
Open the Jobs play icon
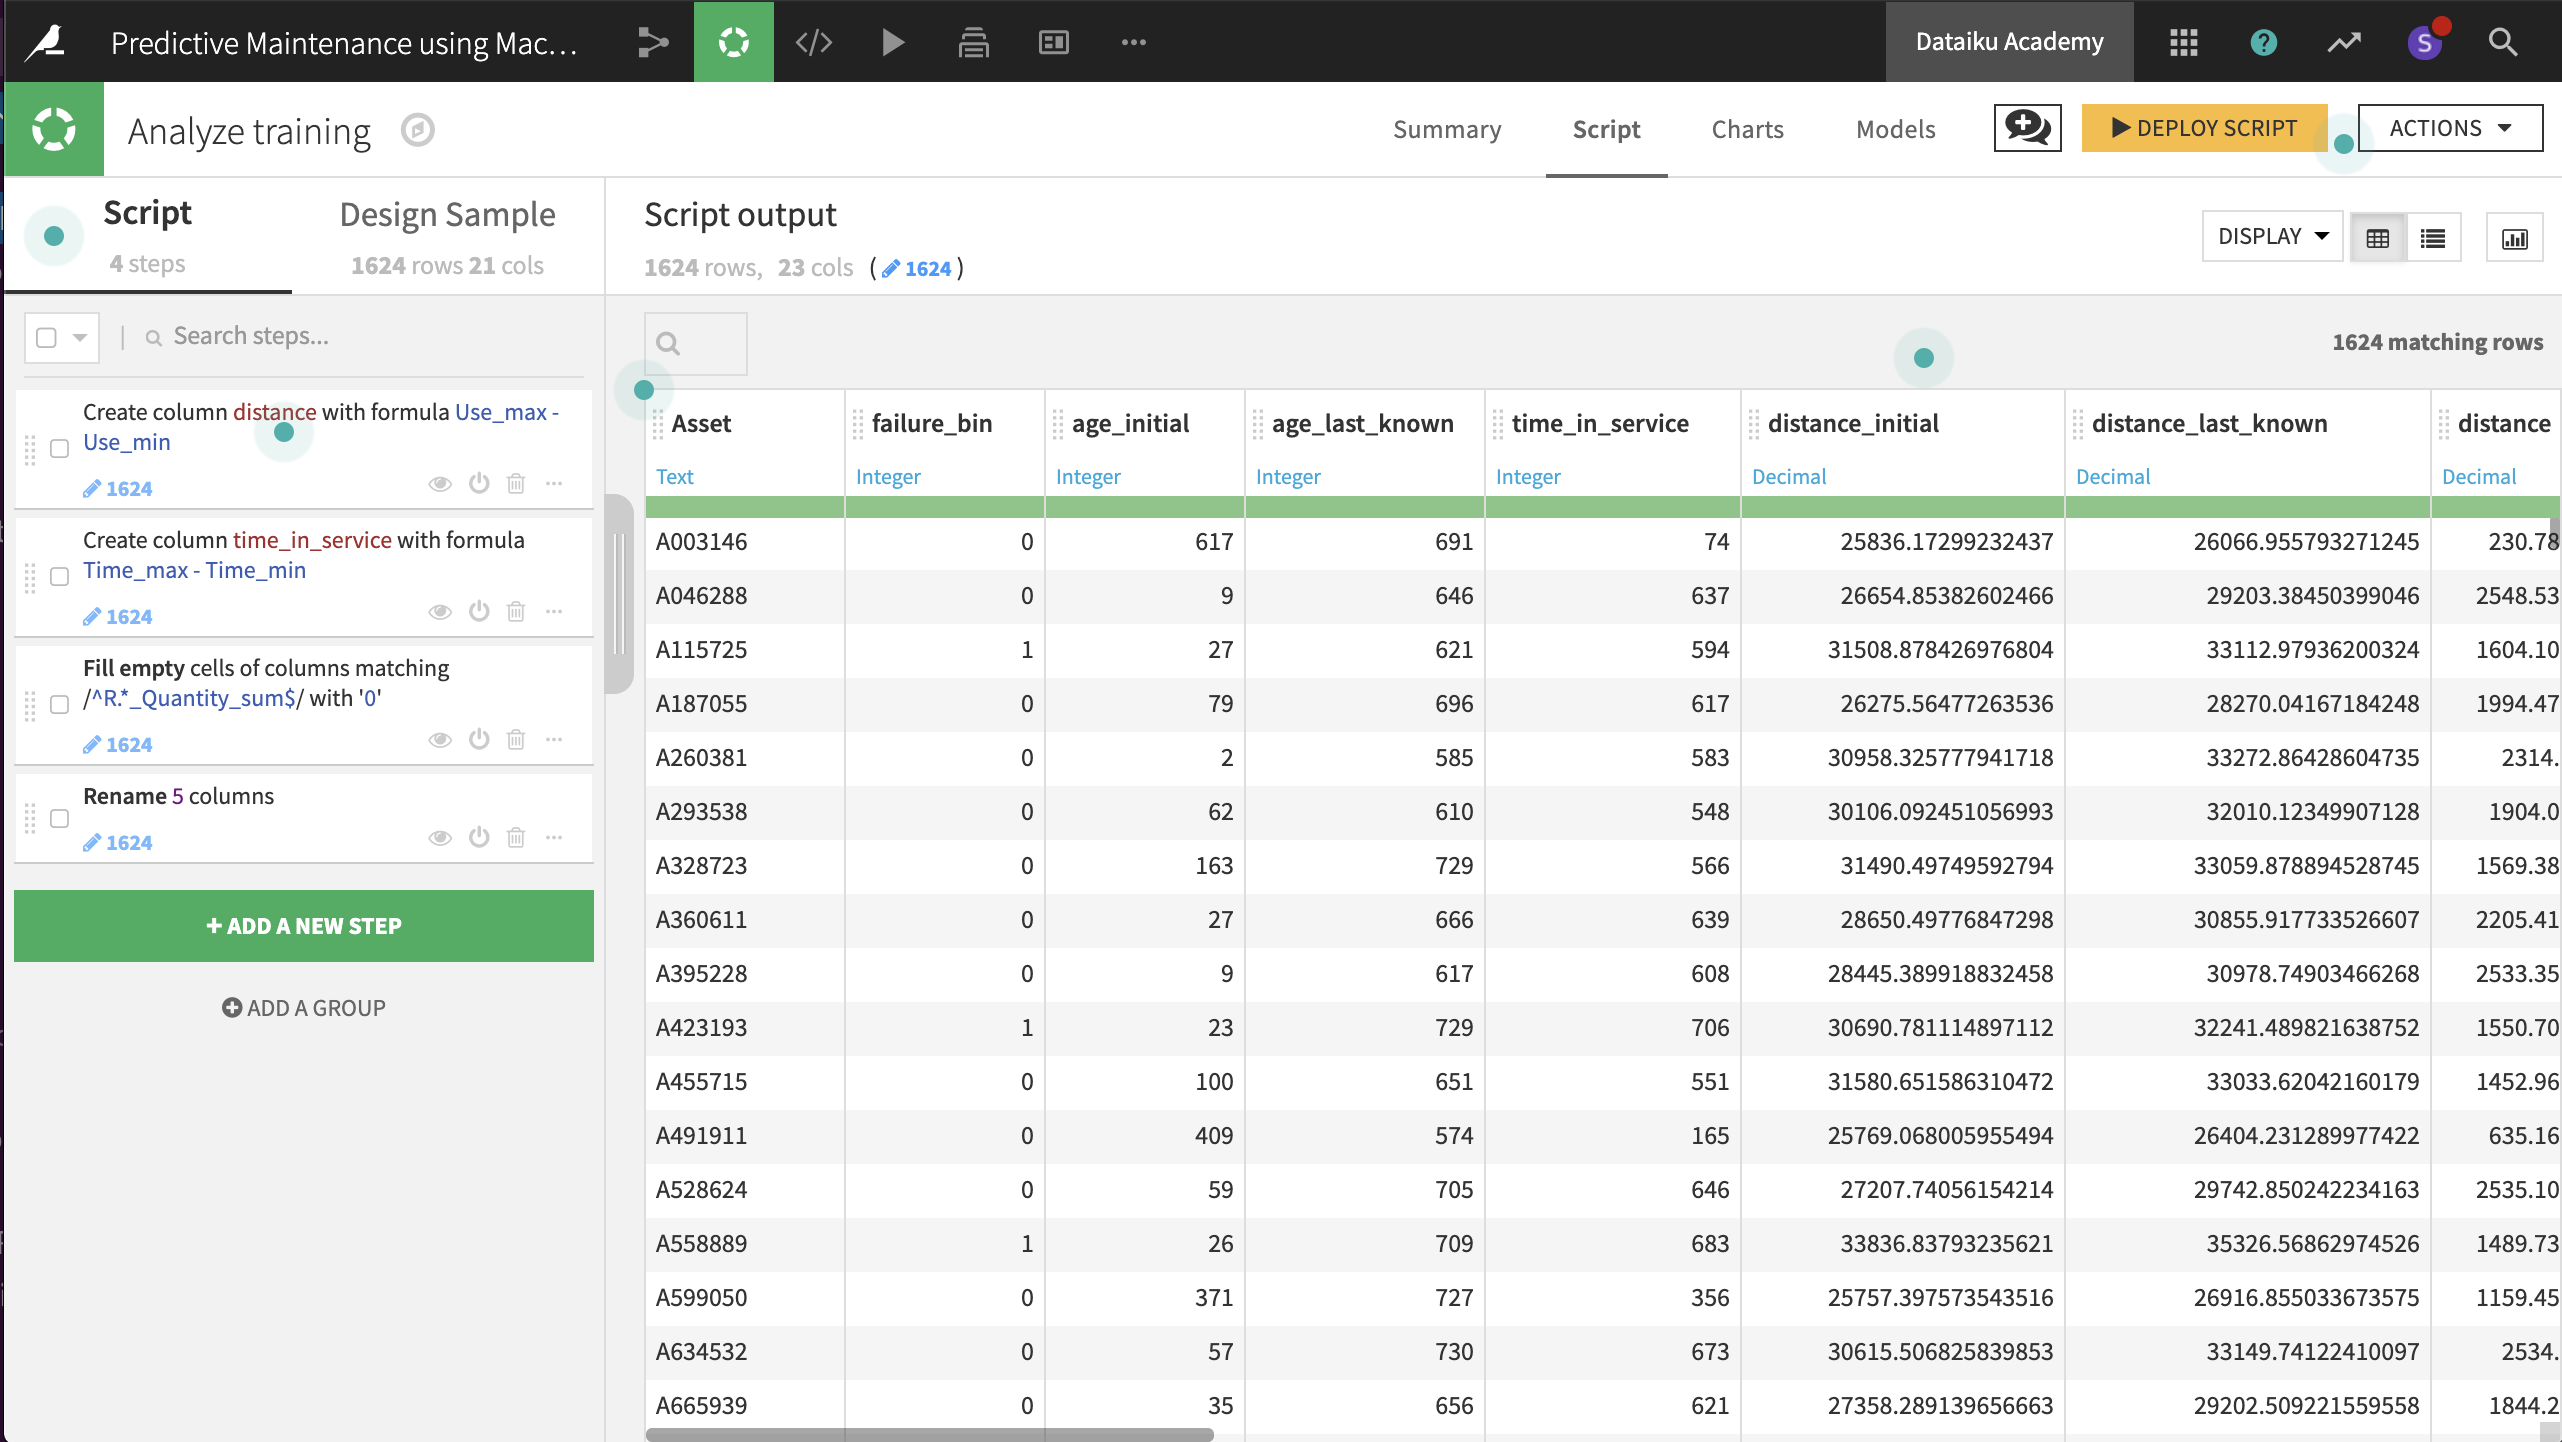(x=893, y=42)
